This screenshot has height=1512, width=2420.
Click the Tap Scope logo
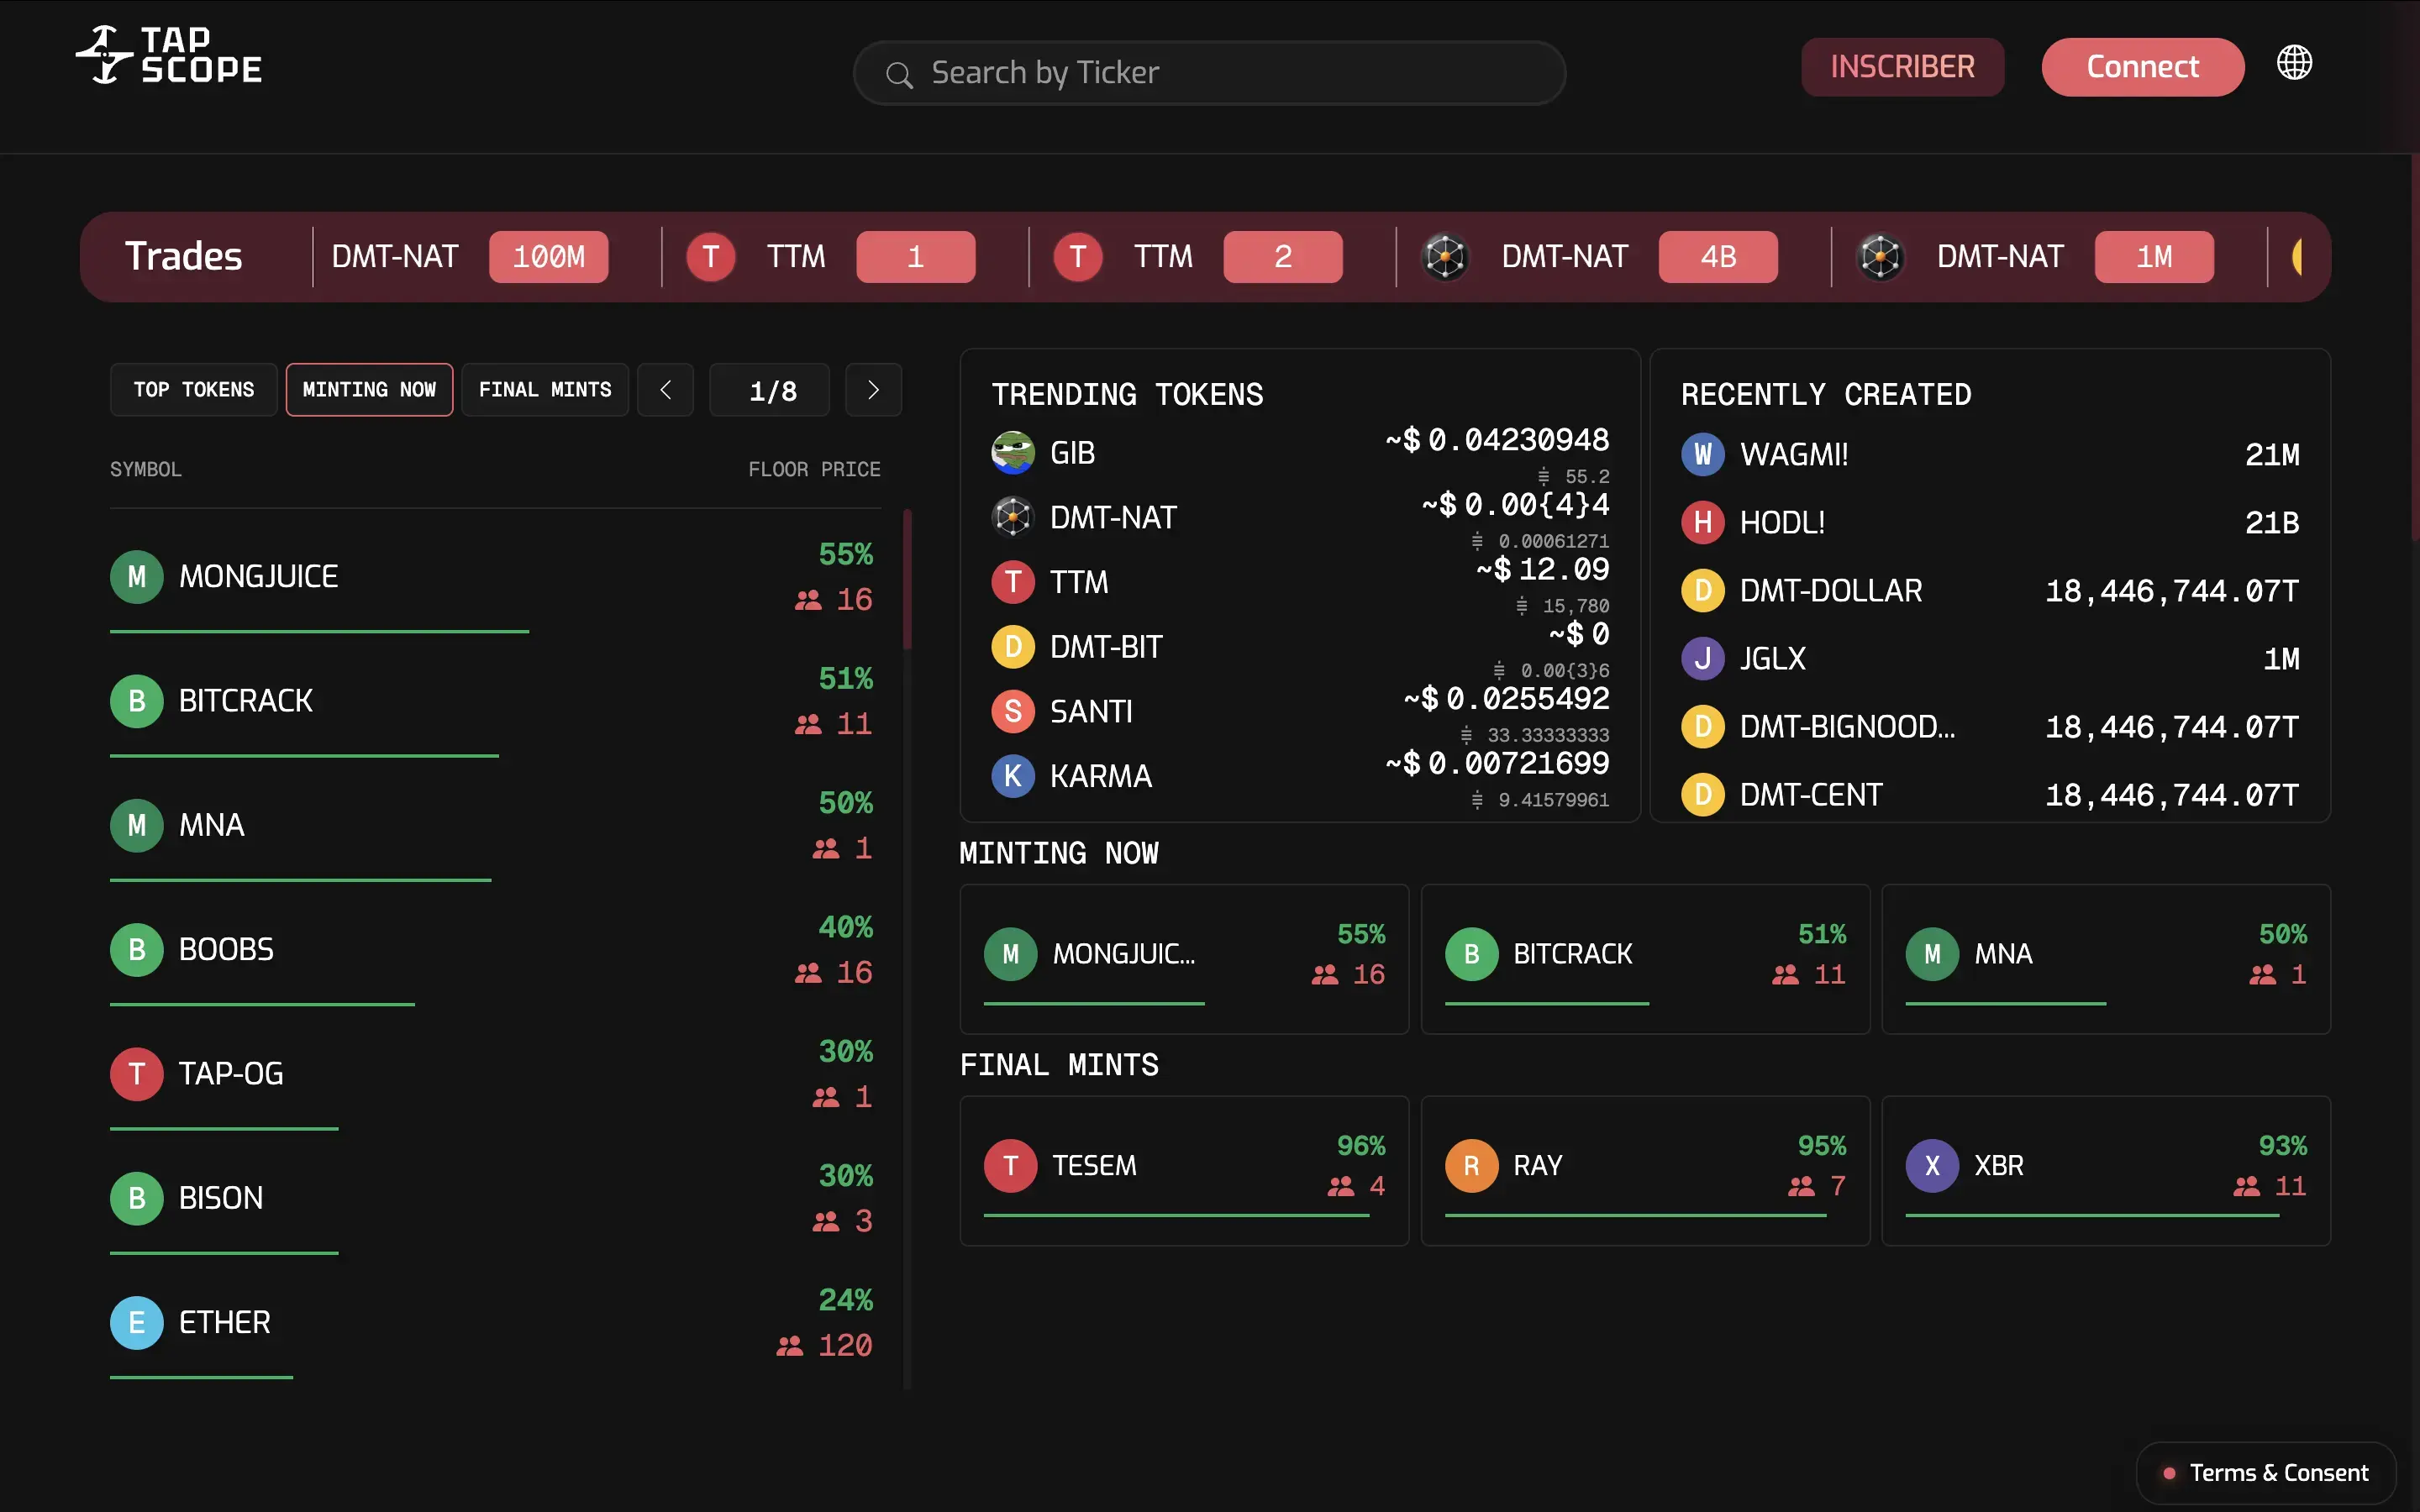tap(169, 55)
